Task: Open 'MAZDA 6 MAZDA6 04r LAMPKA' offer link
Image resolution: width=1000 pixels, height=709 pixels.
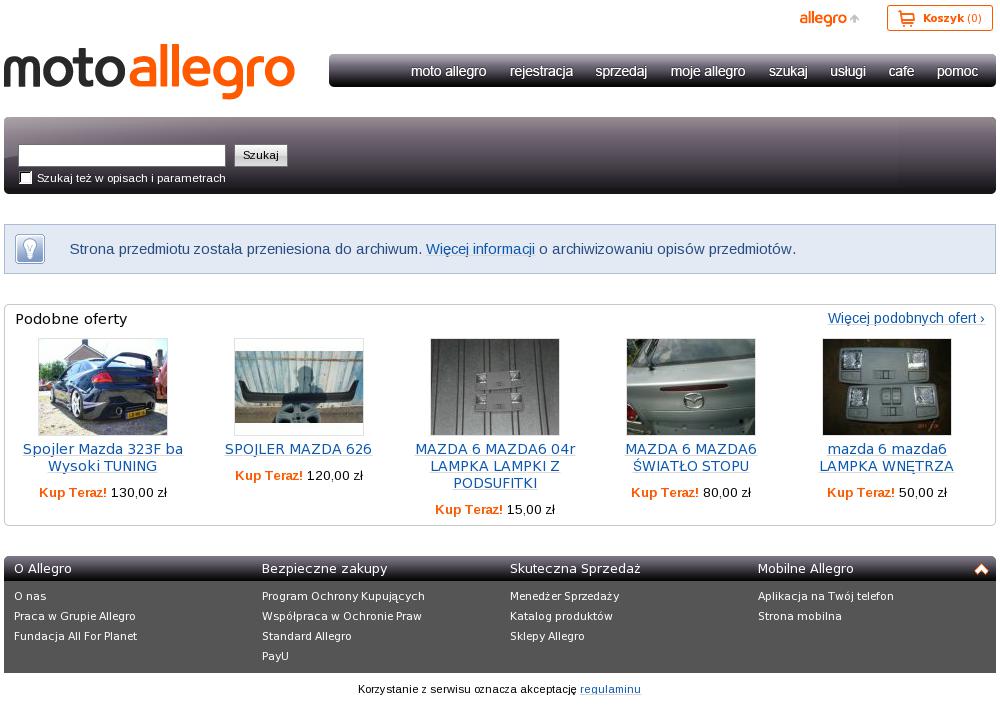Action: 495,466
